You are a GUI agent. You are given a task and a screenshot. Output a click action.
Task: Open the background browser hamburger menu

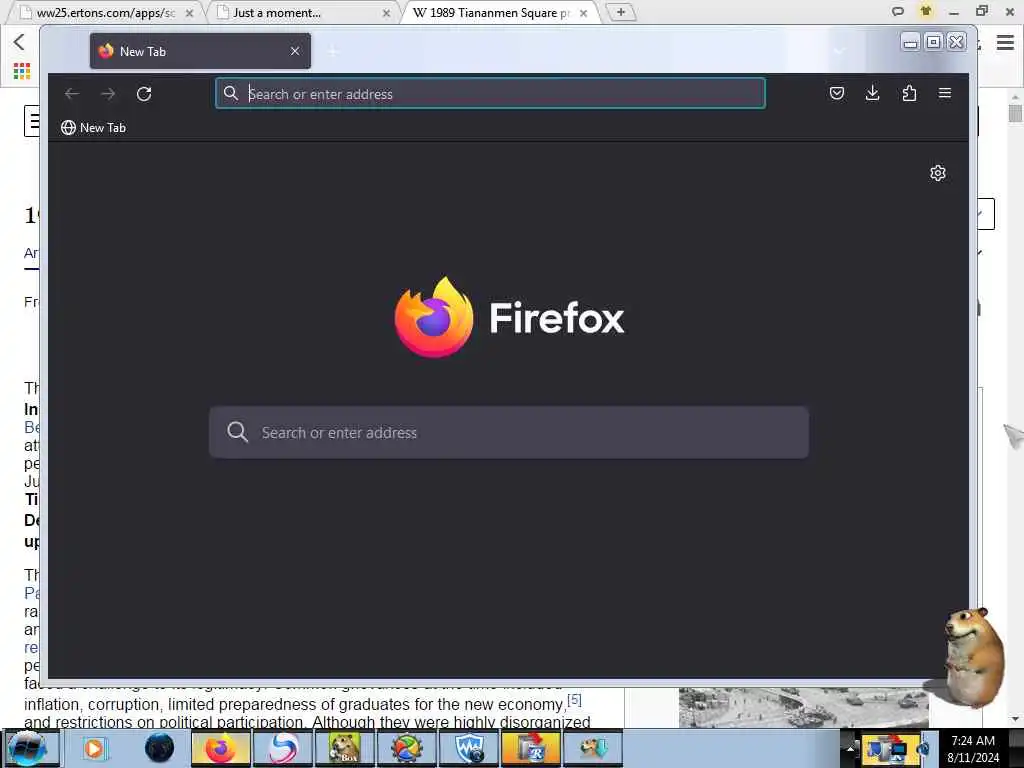(1005, 43)
